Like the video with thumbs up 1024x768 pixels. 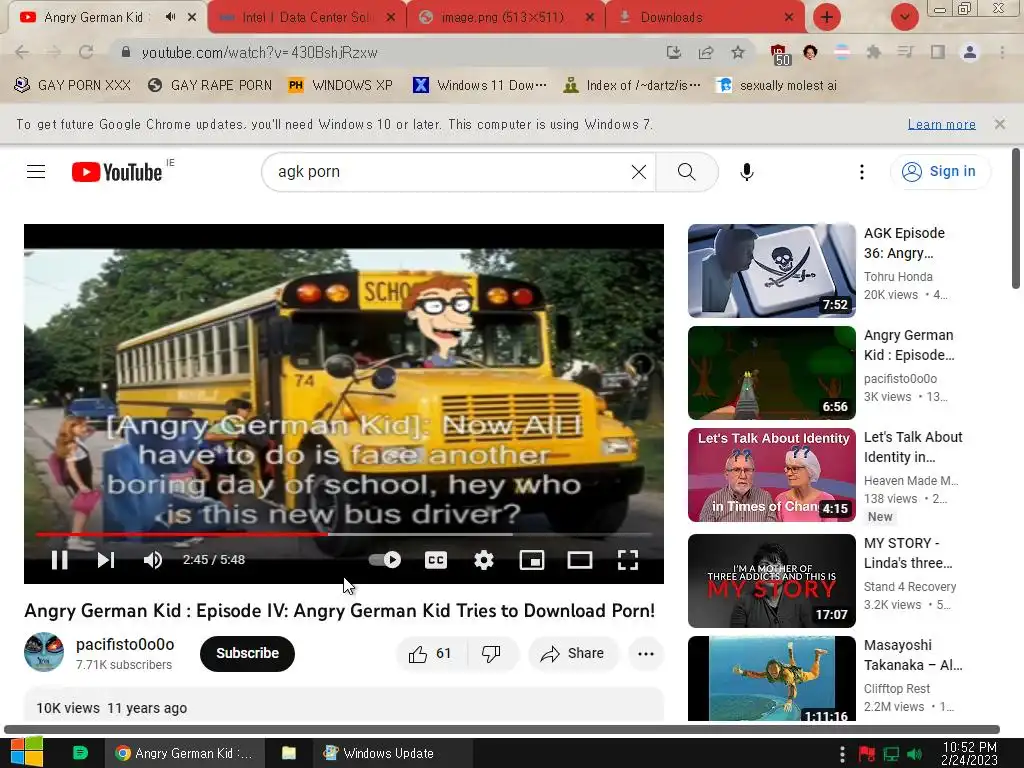pyautogui.click(x=431, y=654)
